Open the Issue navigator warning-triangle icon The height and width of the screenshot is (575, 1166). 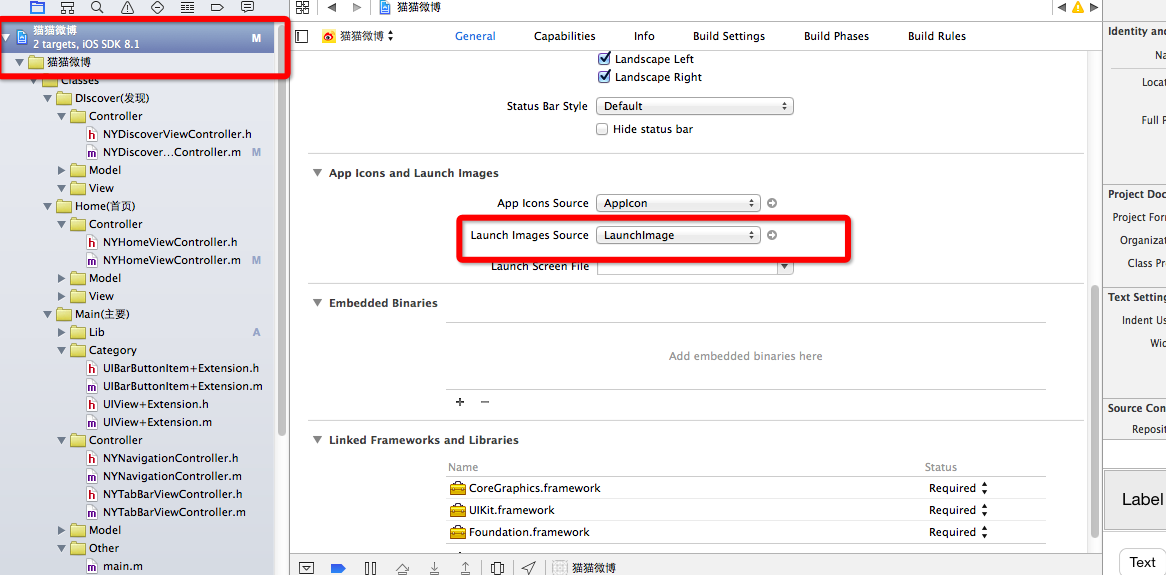[127, 7]
